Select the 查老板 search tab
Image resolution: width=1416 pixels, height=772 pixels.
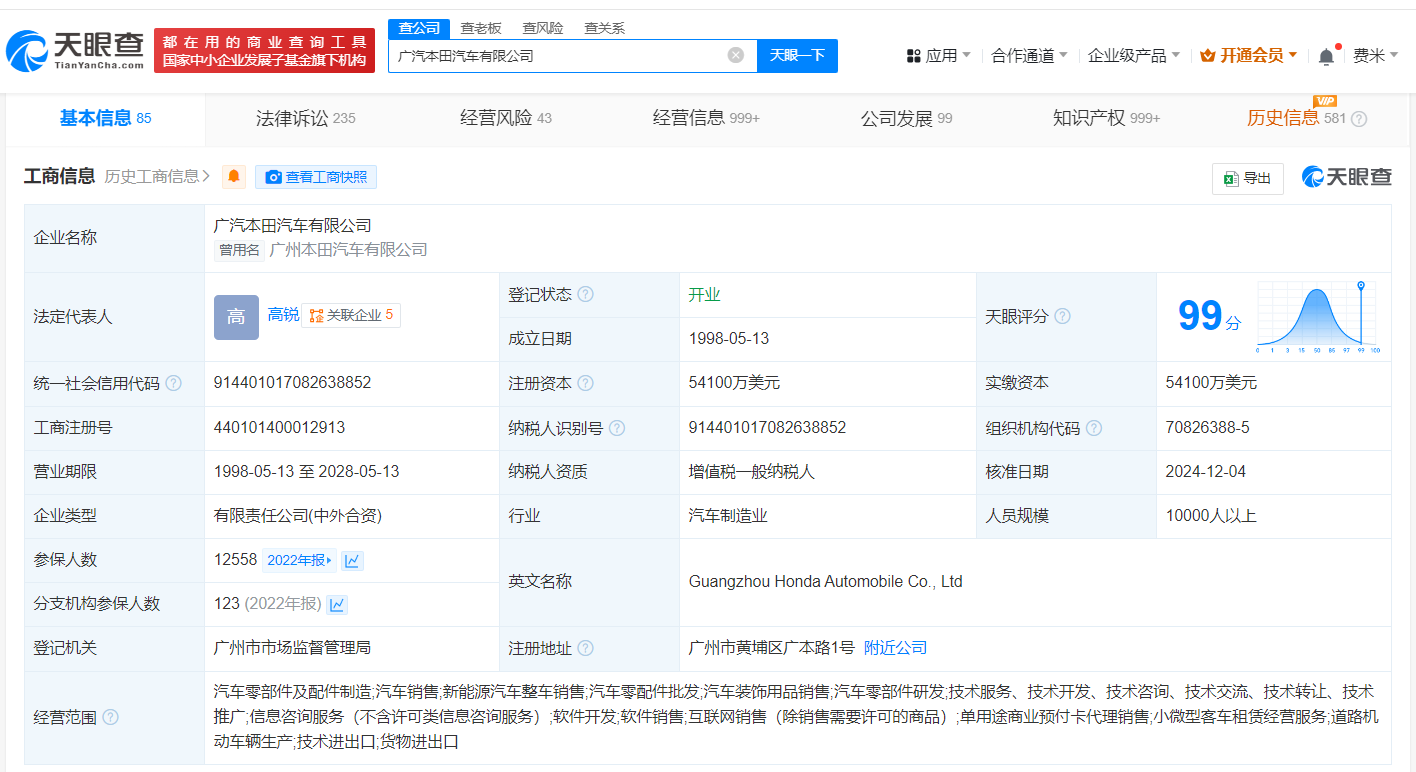pos(481,28)
